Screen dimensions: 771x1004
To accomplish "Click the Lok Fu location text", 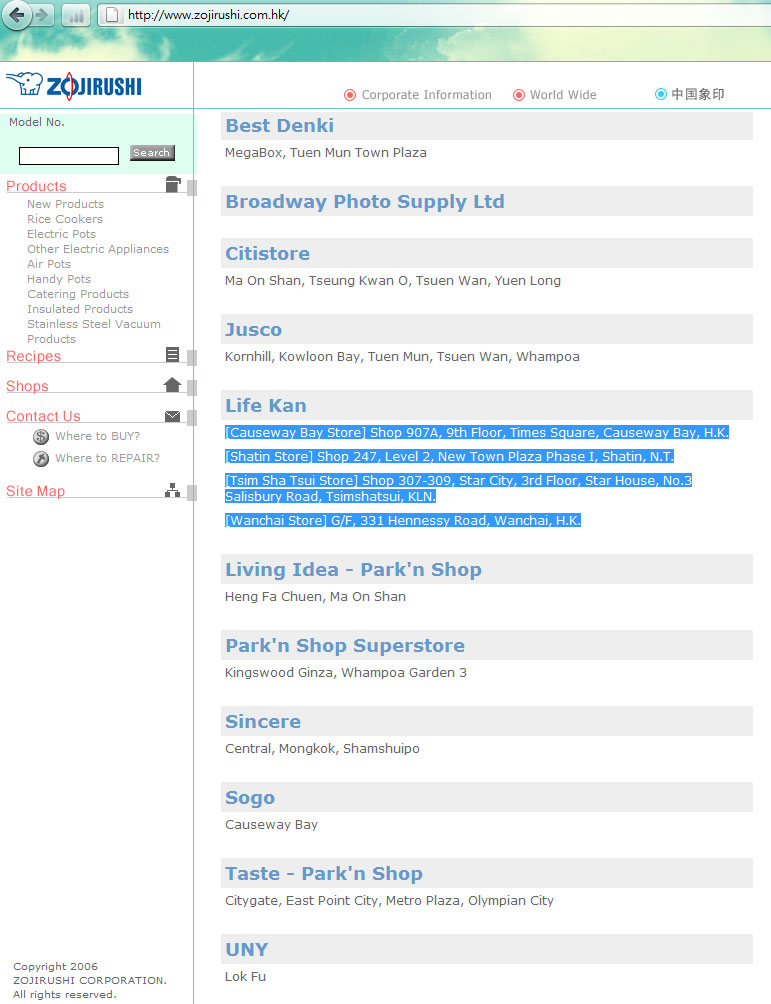I will [245, 976].
